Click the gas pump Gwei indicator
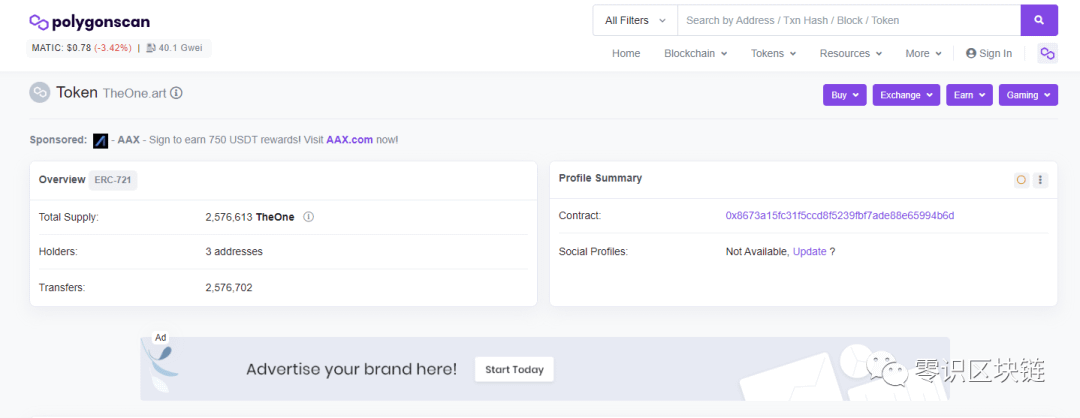1080x418 pixels. [174, 48]
